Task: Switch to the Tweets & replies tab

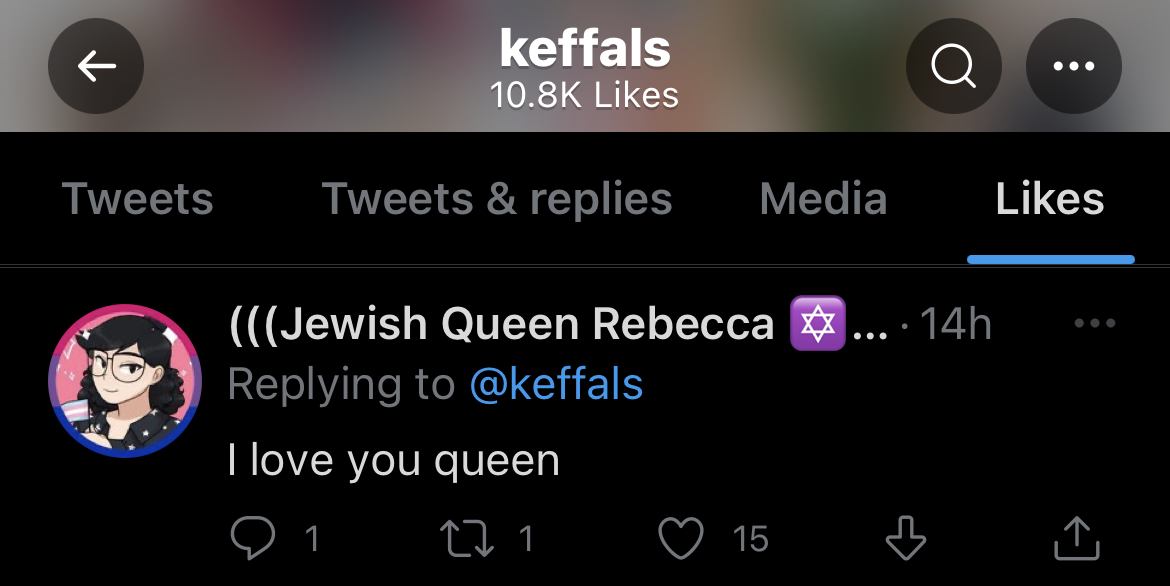Action: pos(497,199)
